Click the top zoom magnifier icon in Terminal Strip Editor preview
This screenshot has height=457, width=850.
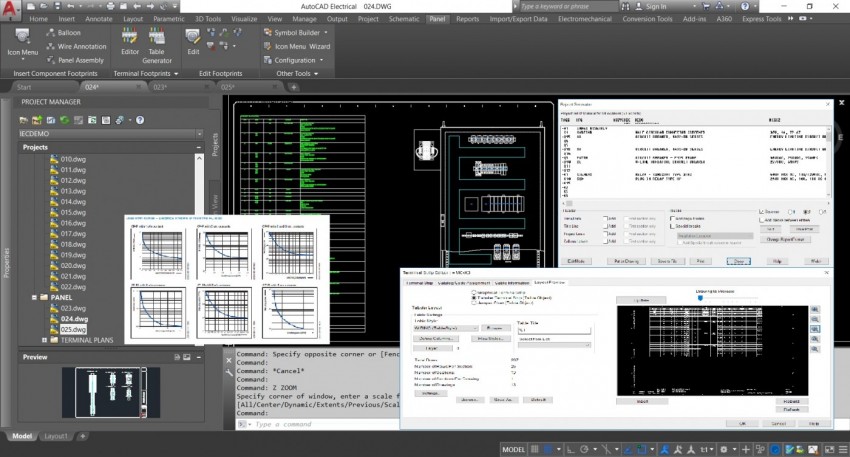(x=815, y=310)
